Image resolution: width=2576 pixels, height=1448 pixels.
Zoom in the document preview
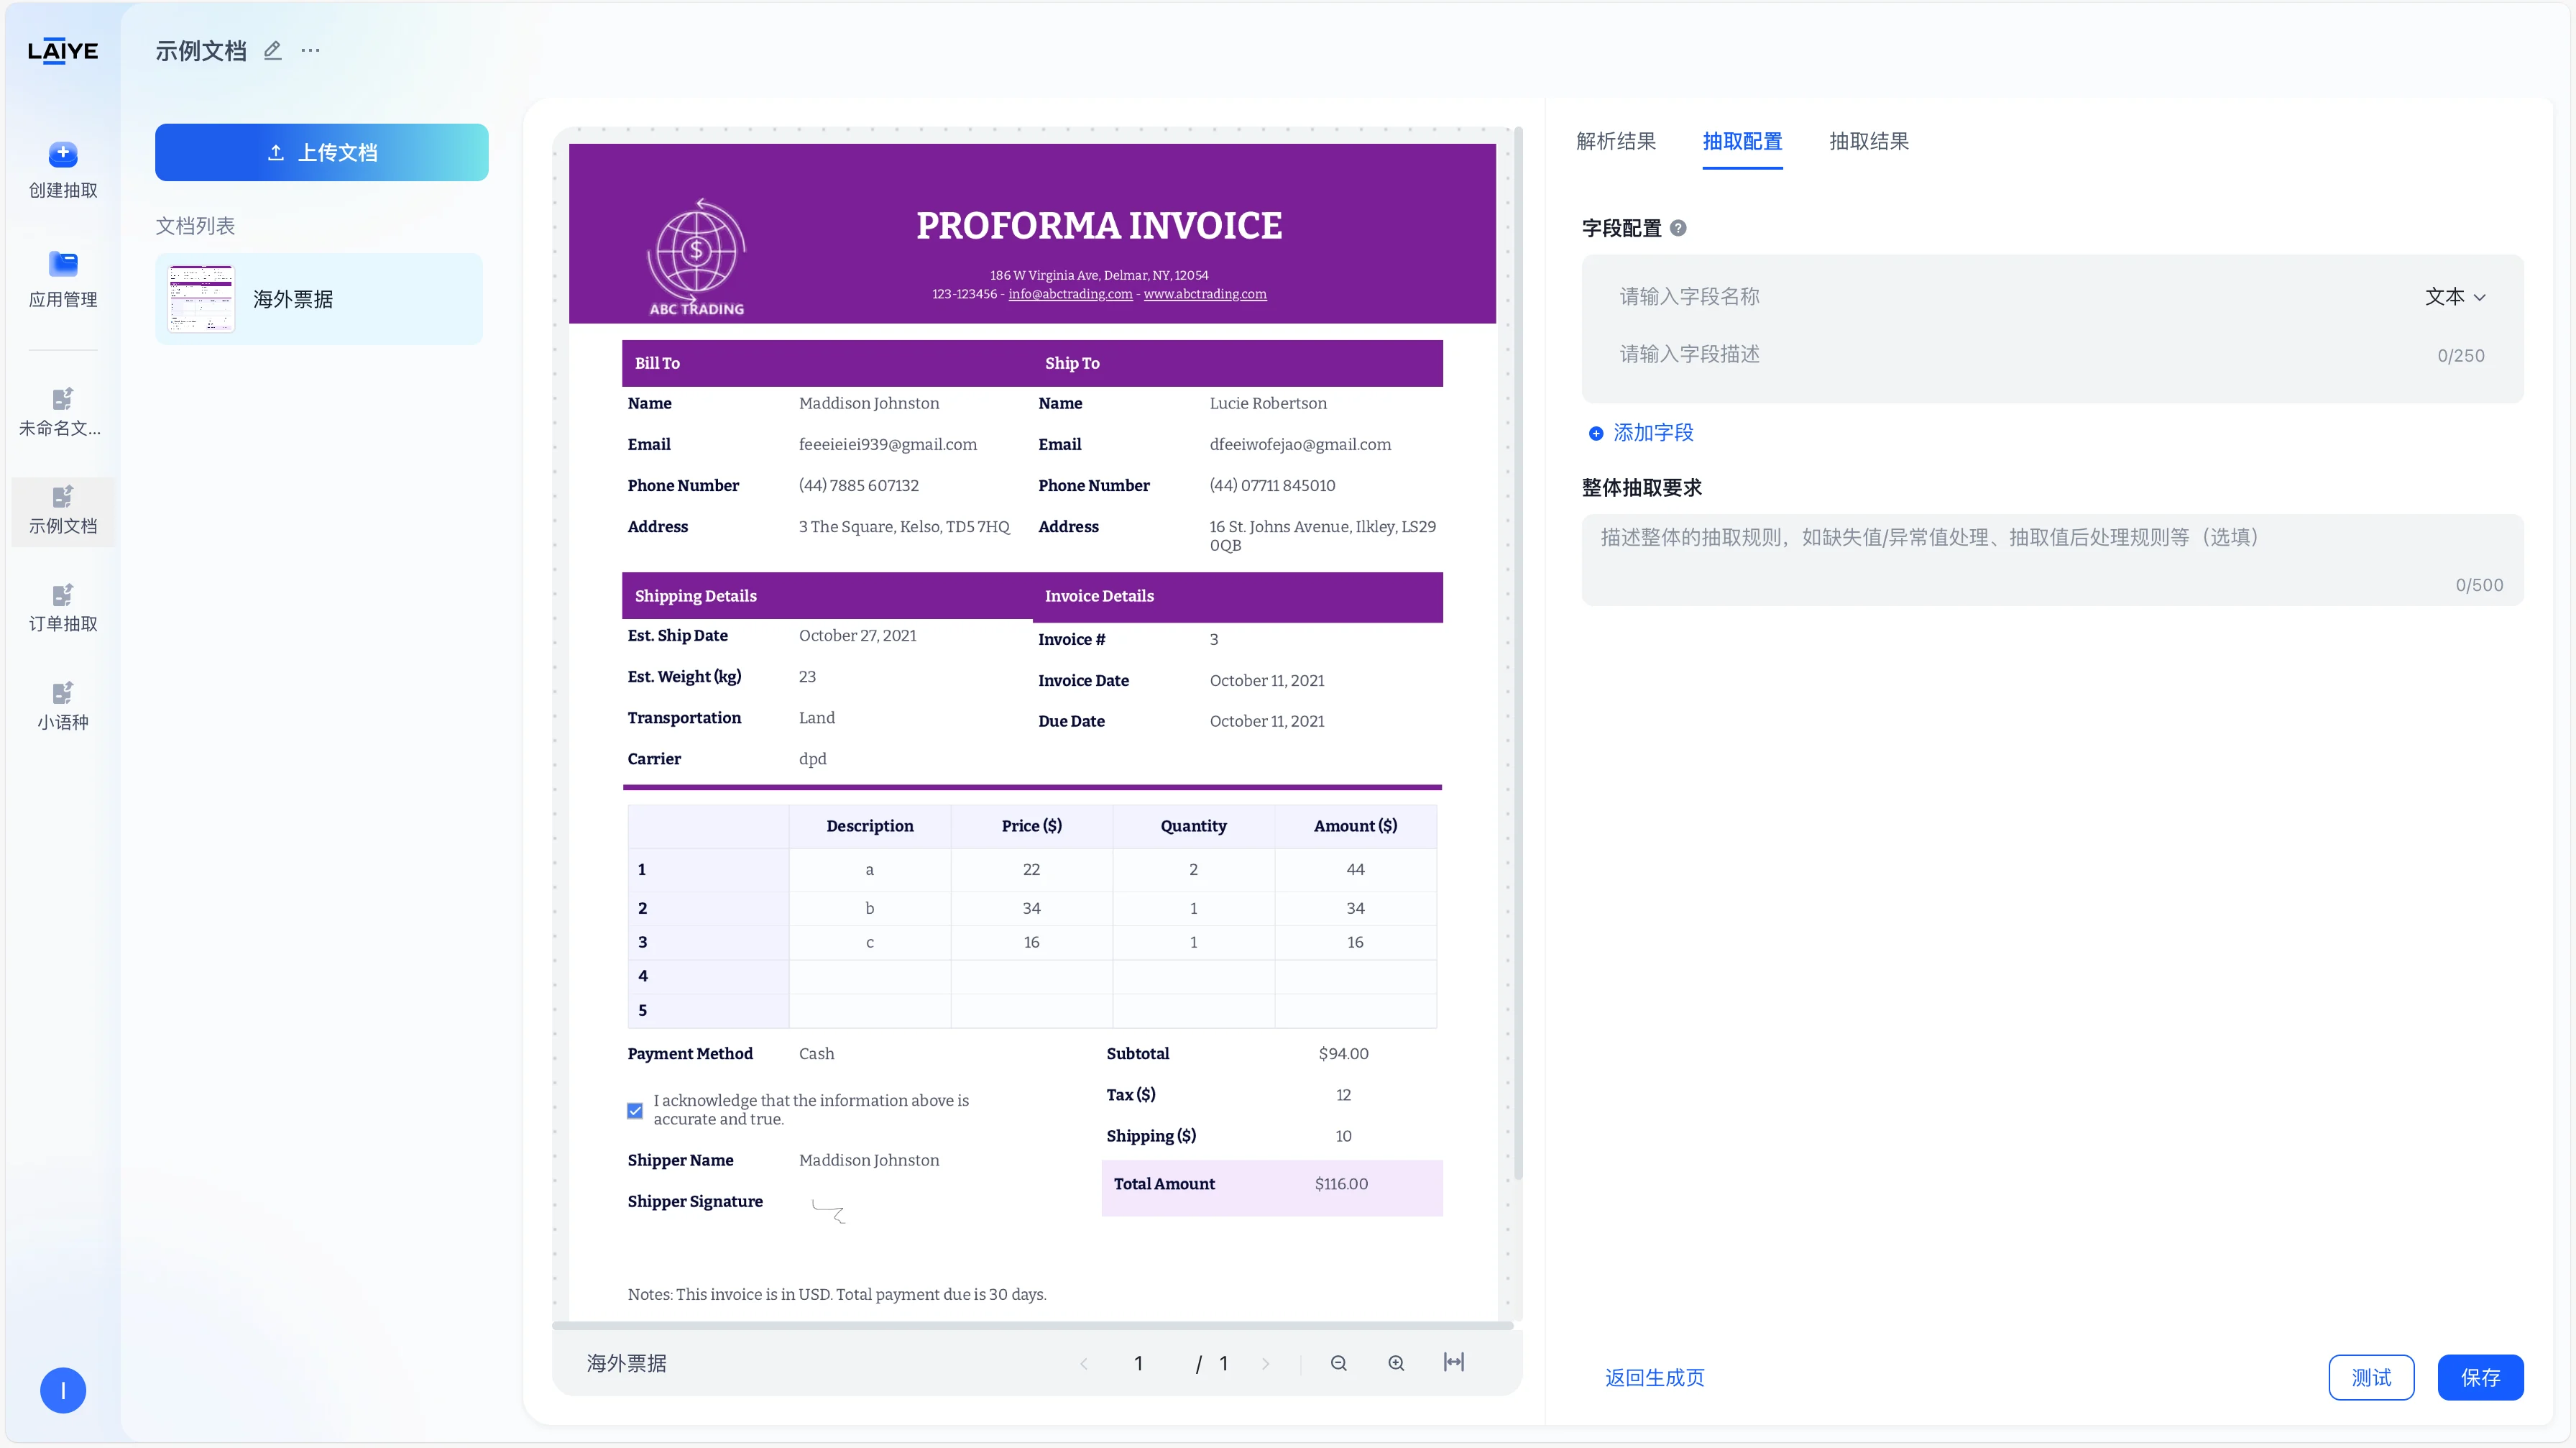click(x=1396, y=1363)
